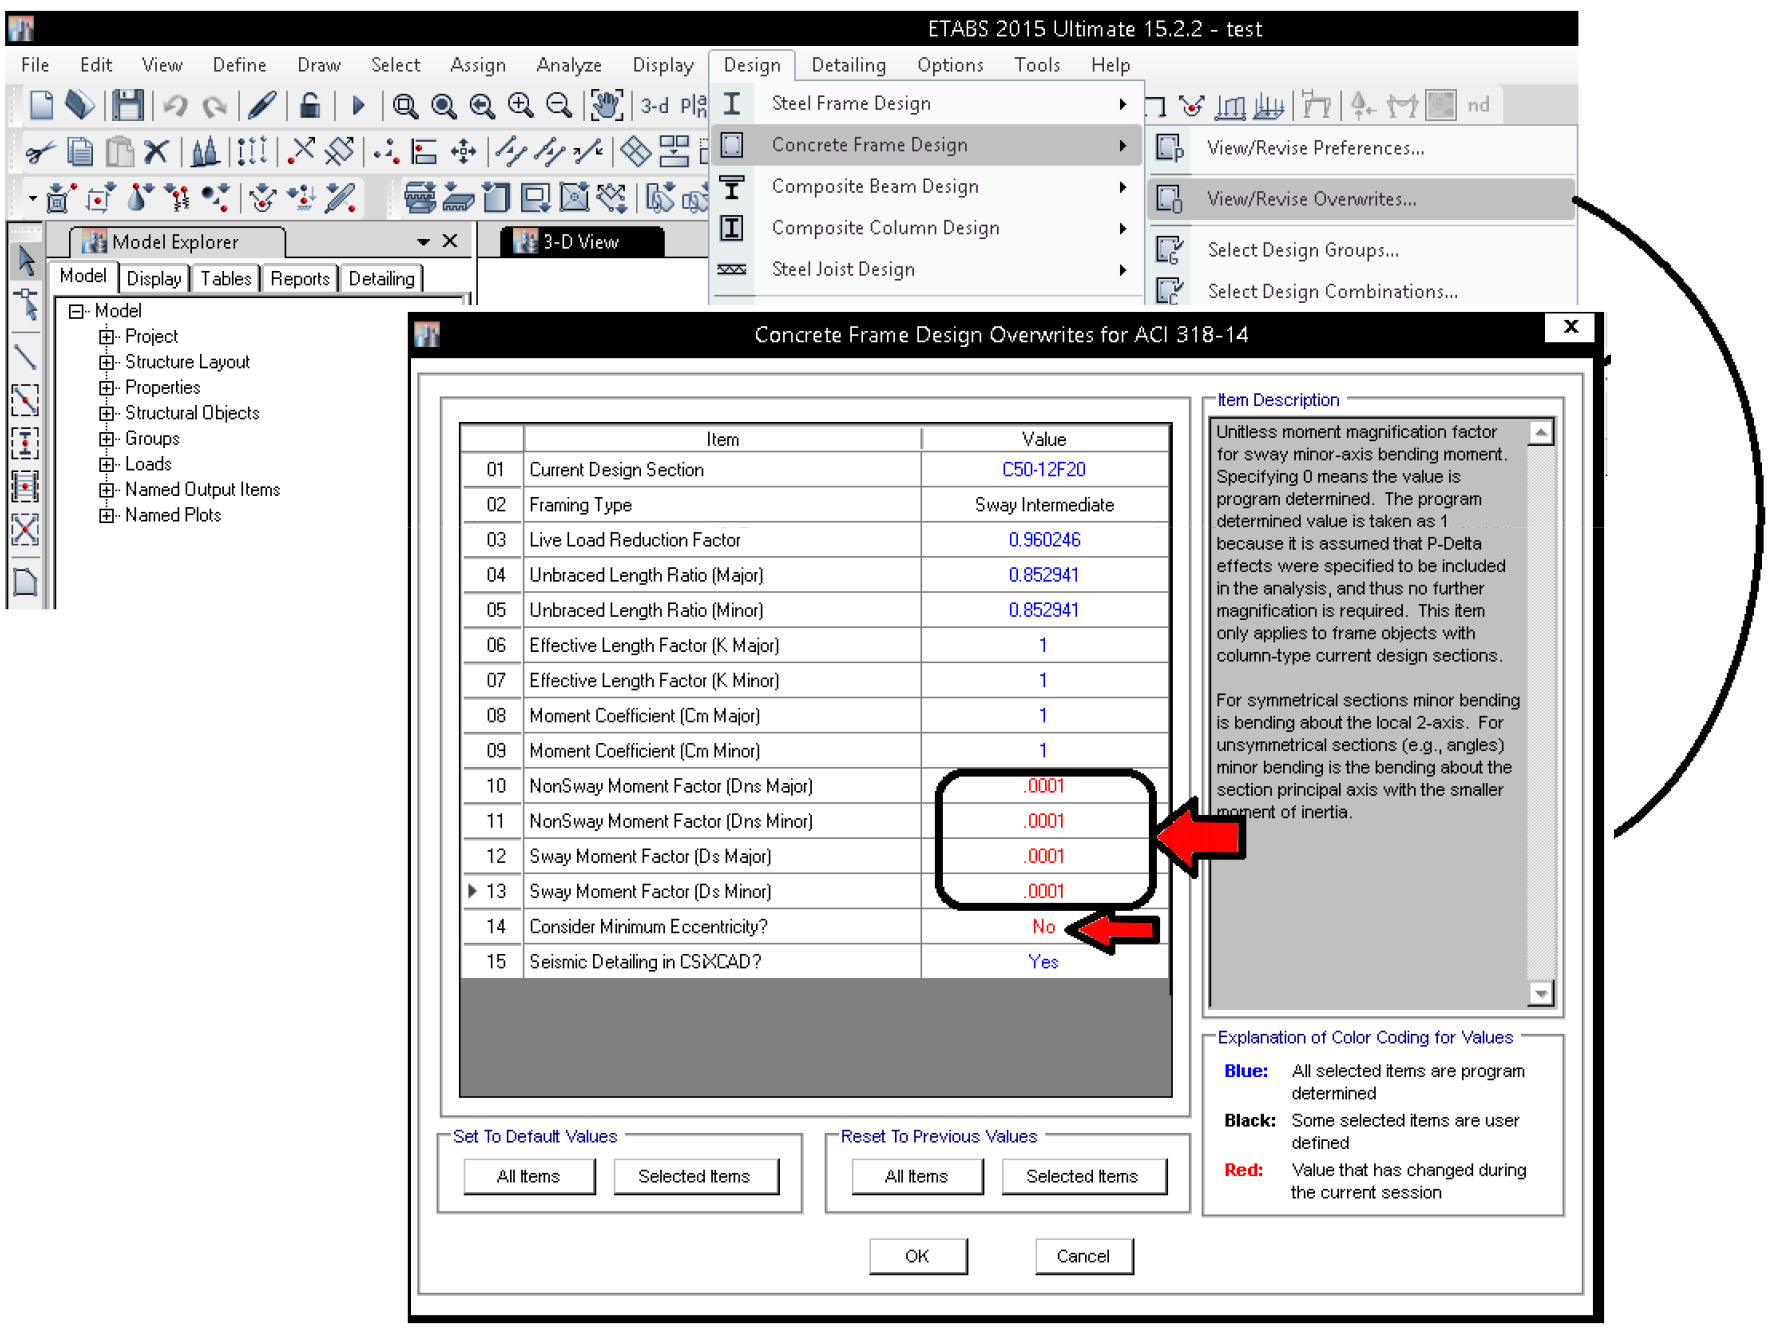Click the Open file toolbar icon
The image size is (1770, 1328).
pos(80,105)
